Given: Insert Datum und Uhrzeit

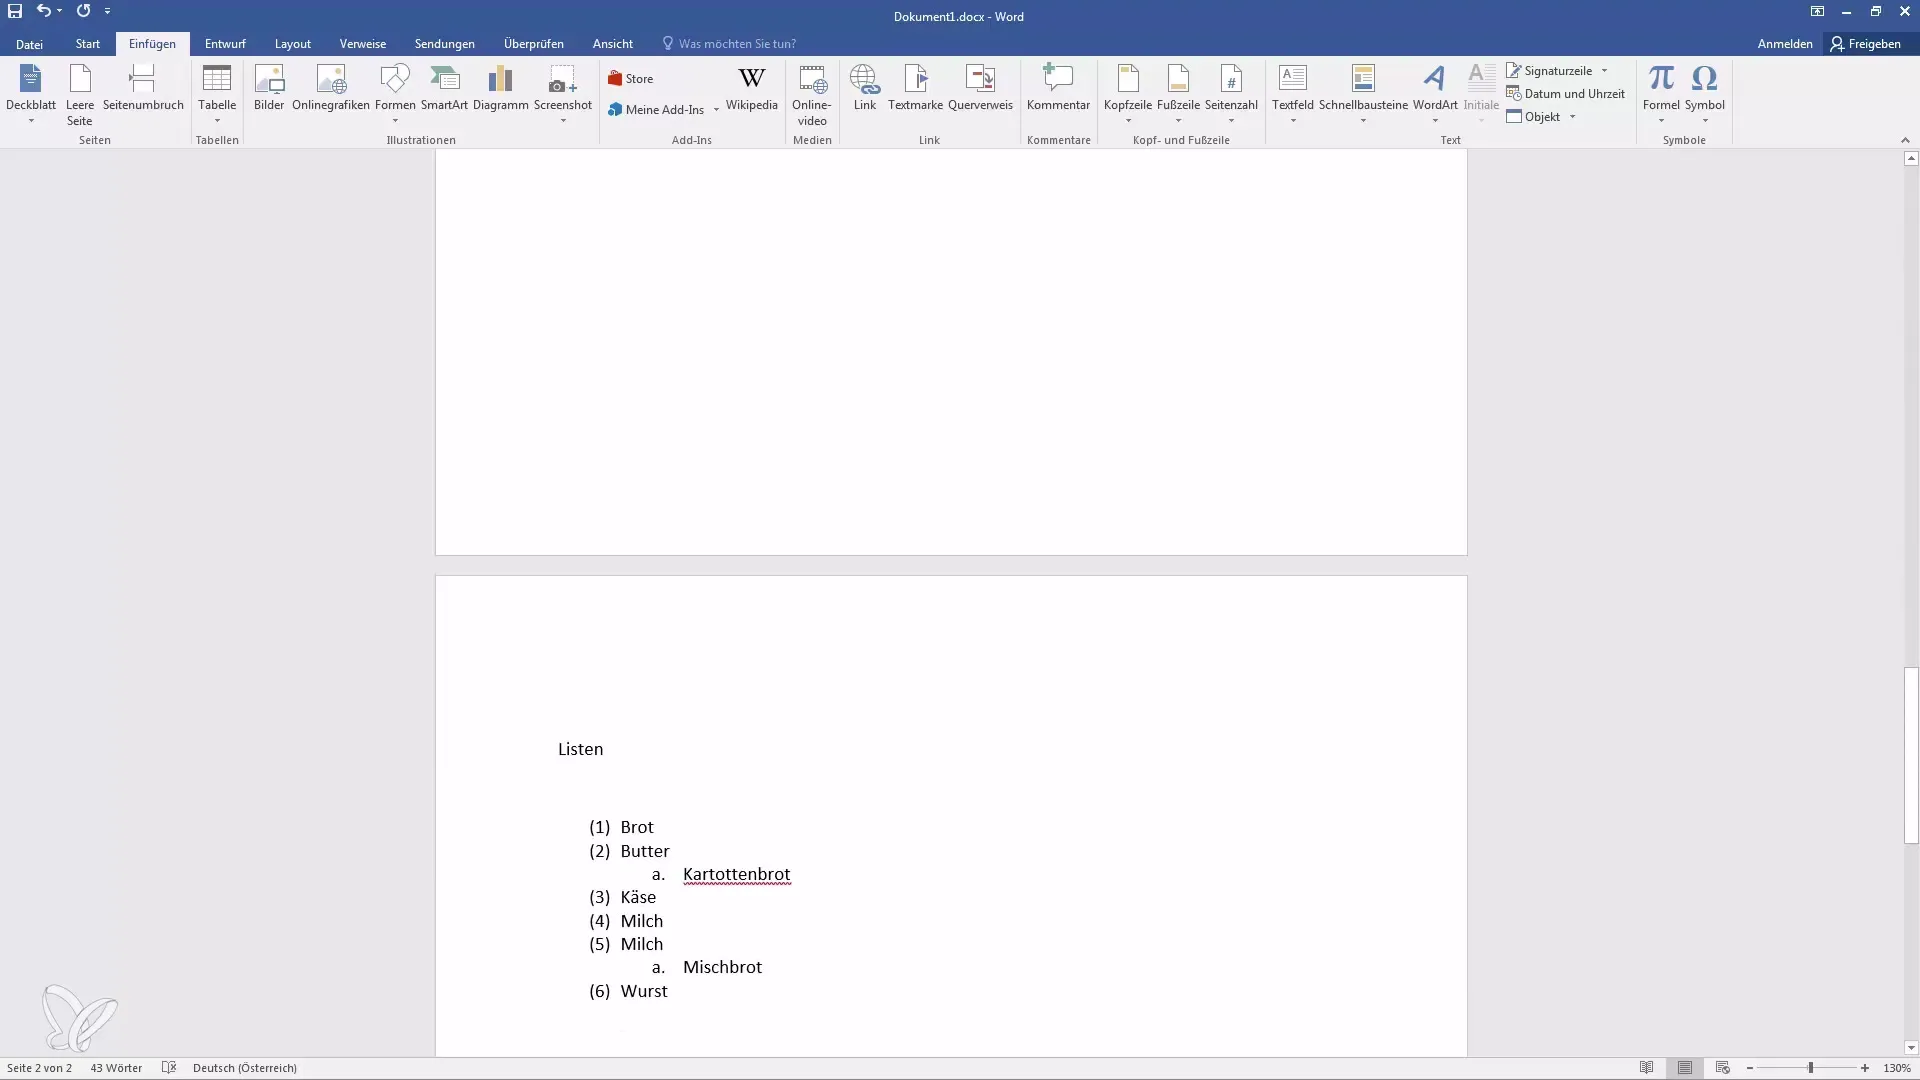Looking at the screenshot, I should pos(1566,94).
